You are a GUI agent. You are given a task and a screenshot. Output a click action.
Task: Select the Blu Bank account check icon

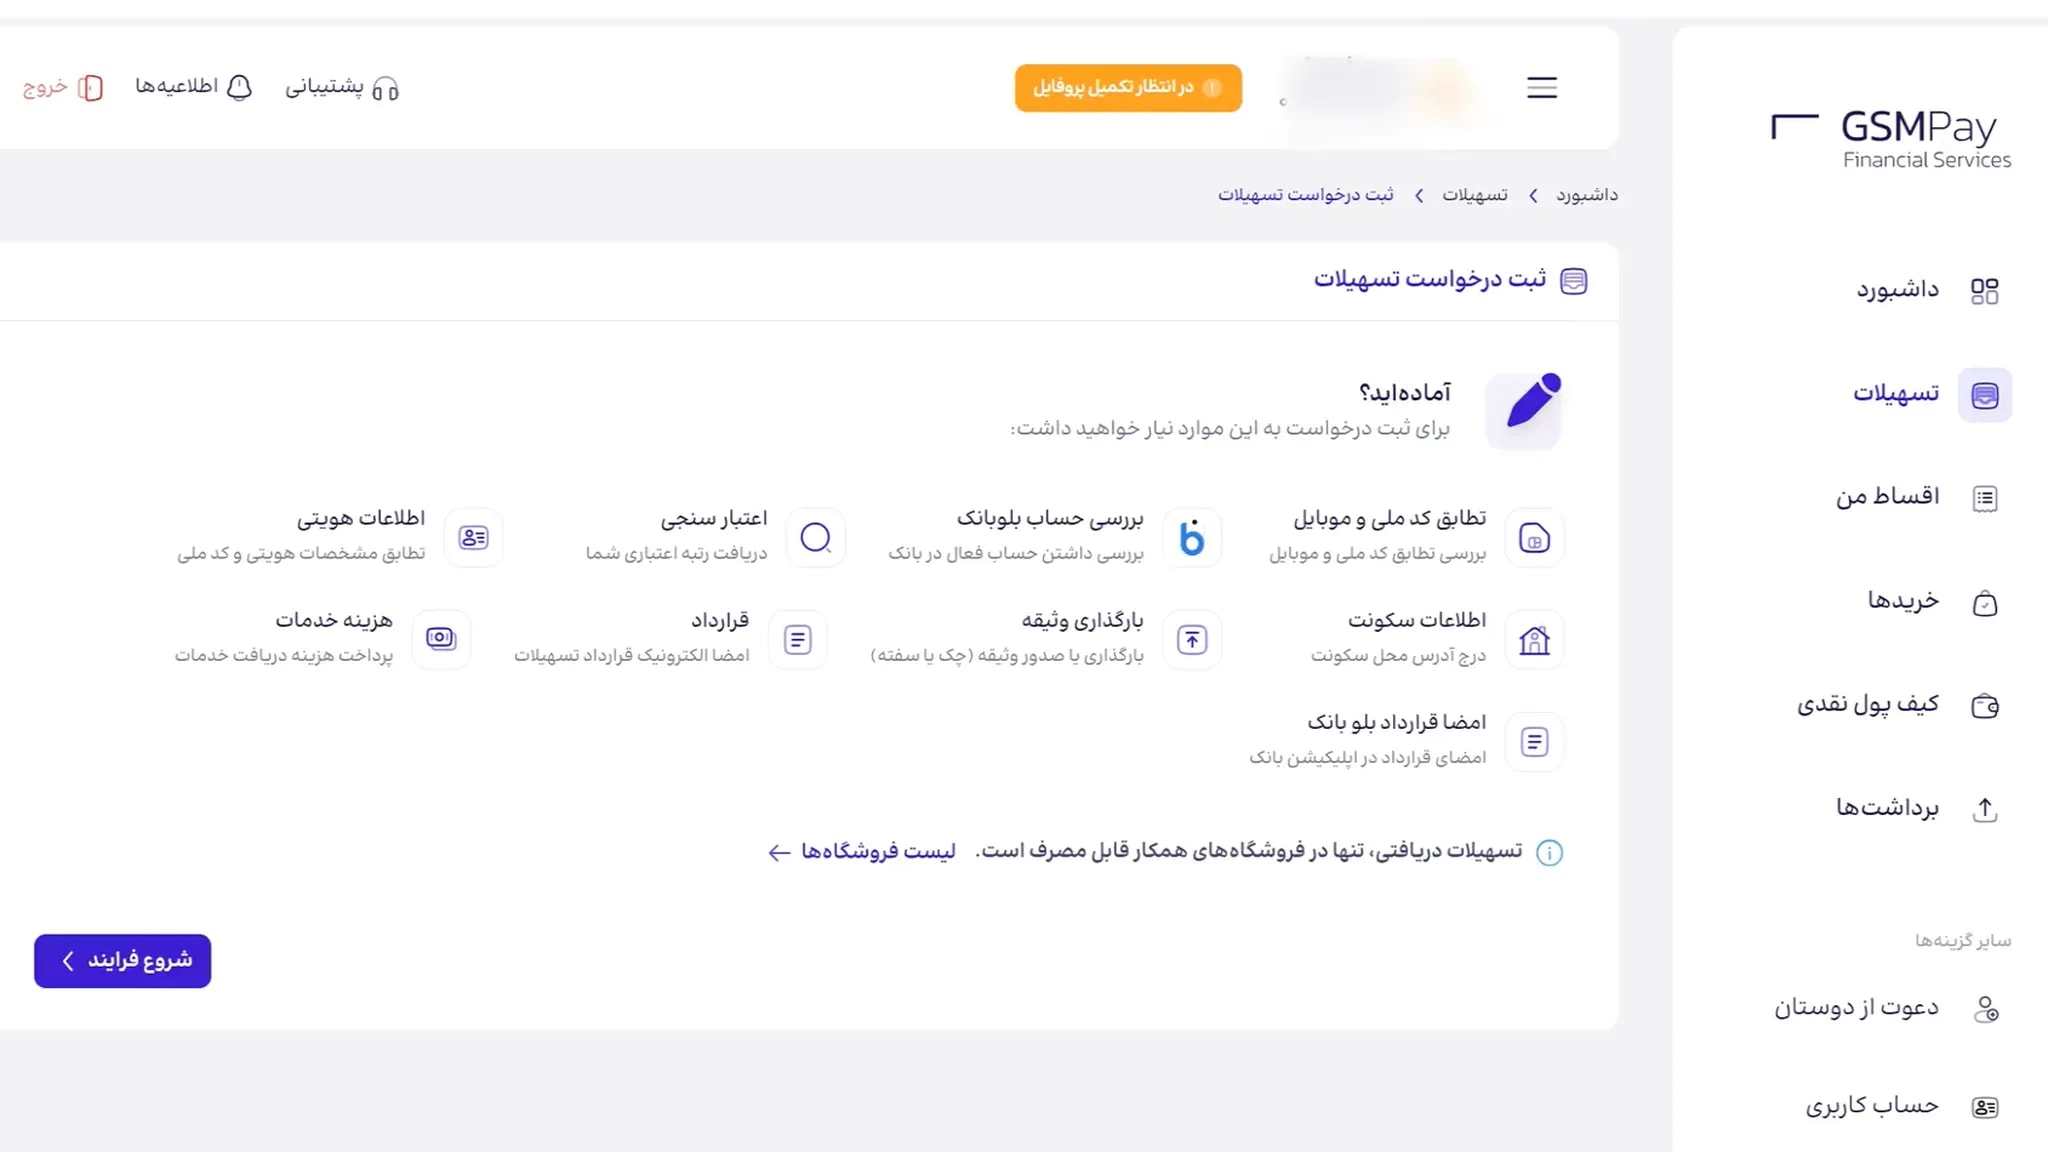[1192, 538]
